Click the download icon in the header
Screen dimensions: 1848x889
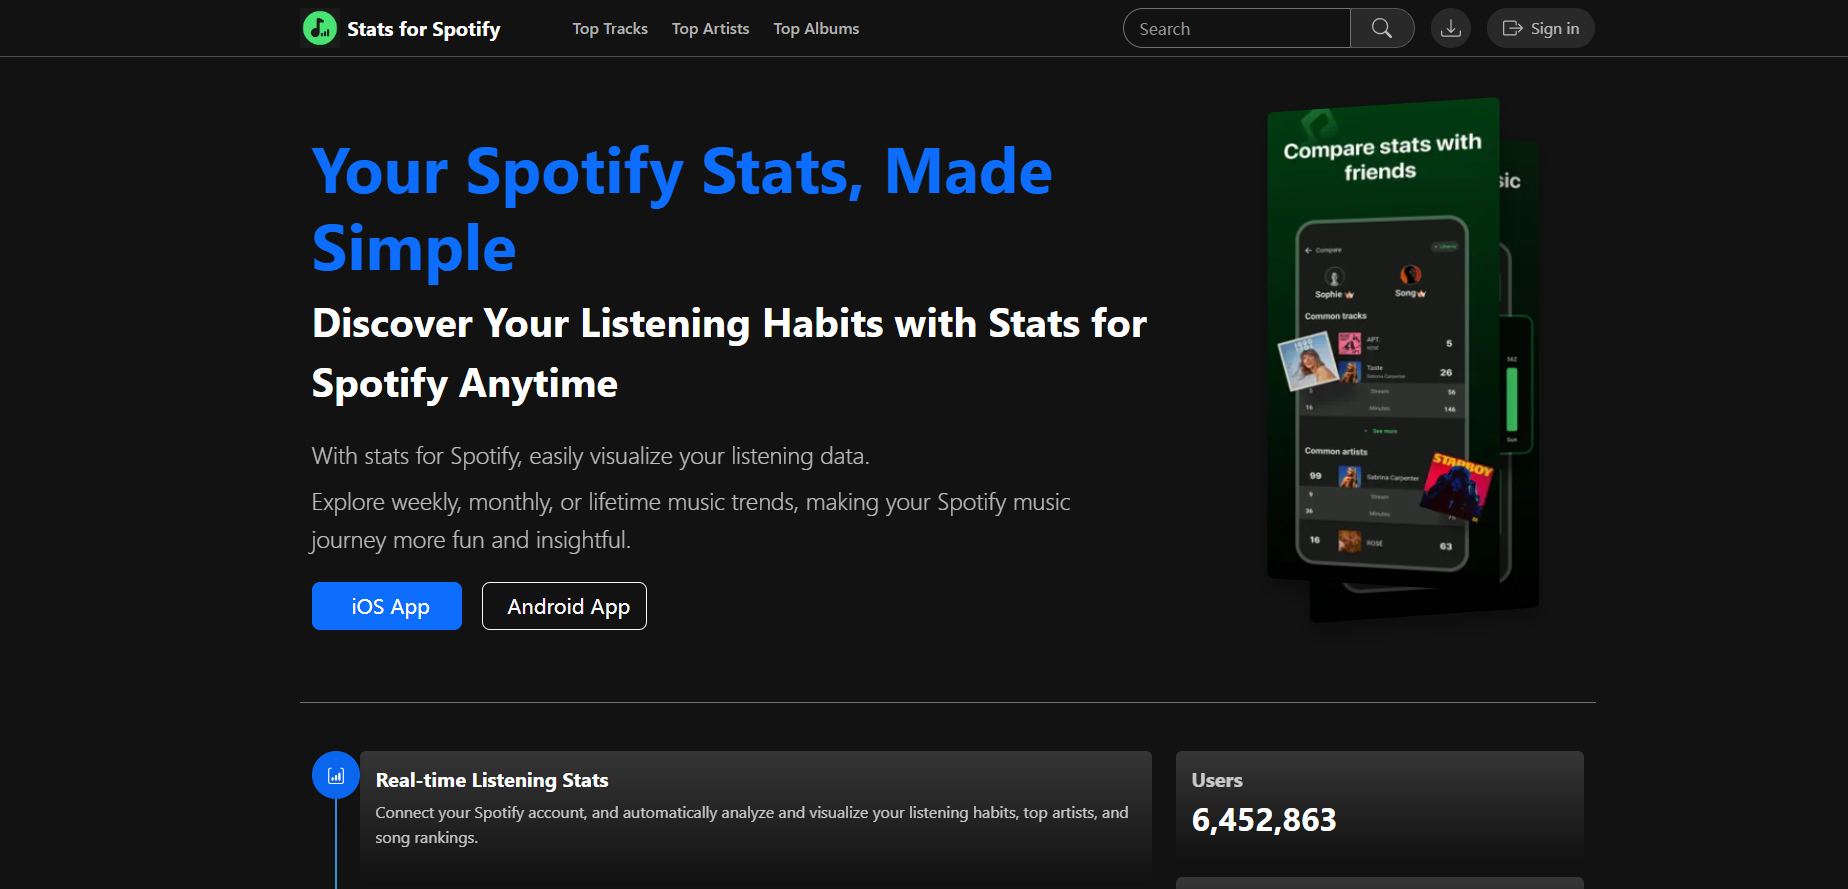1450,28
